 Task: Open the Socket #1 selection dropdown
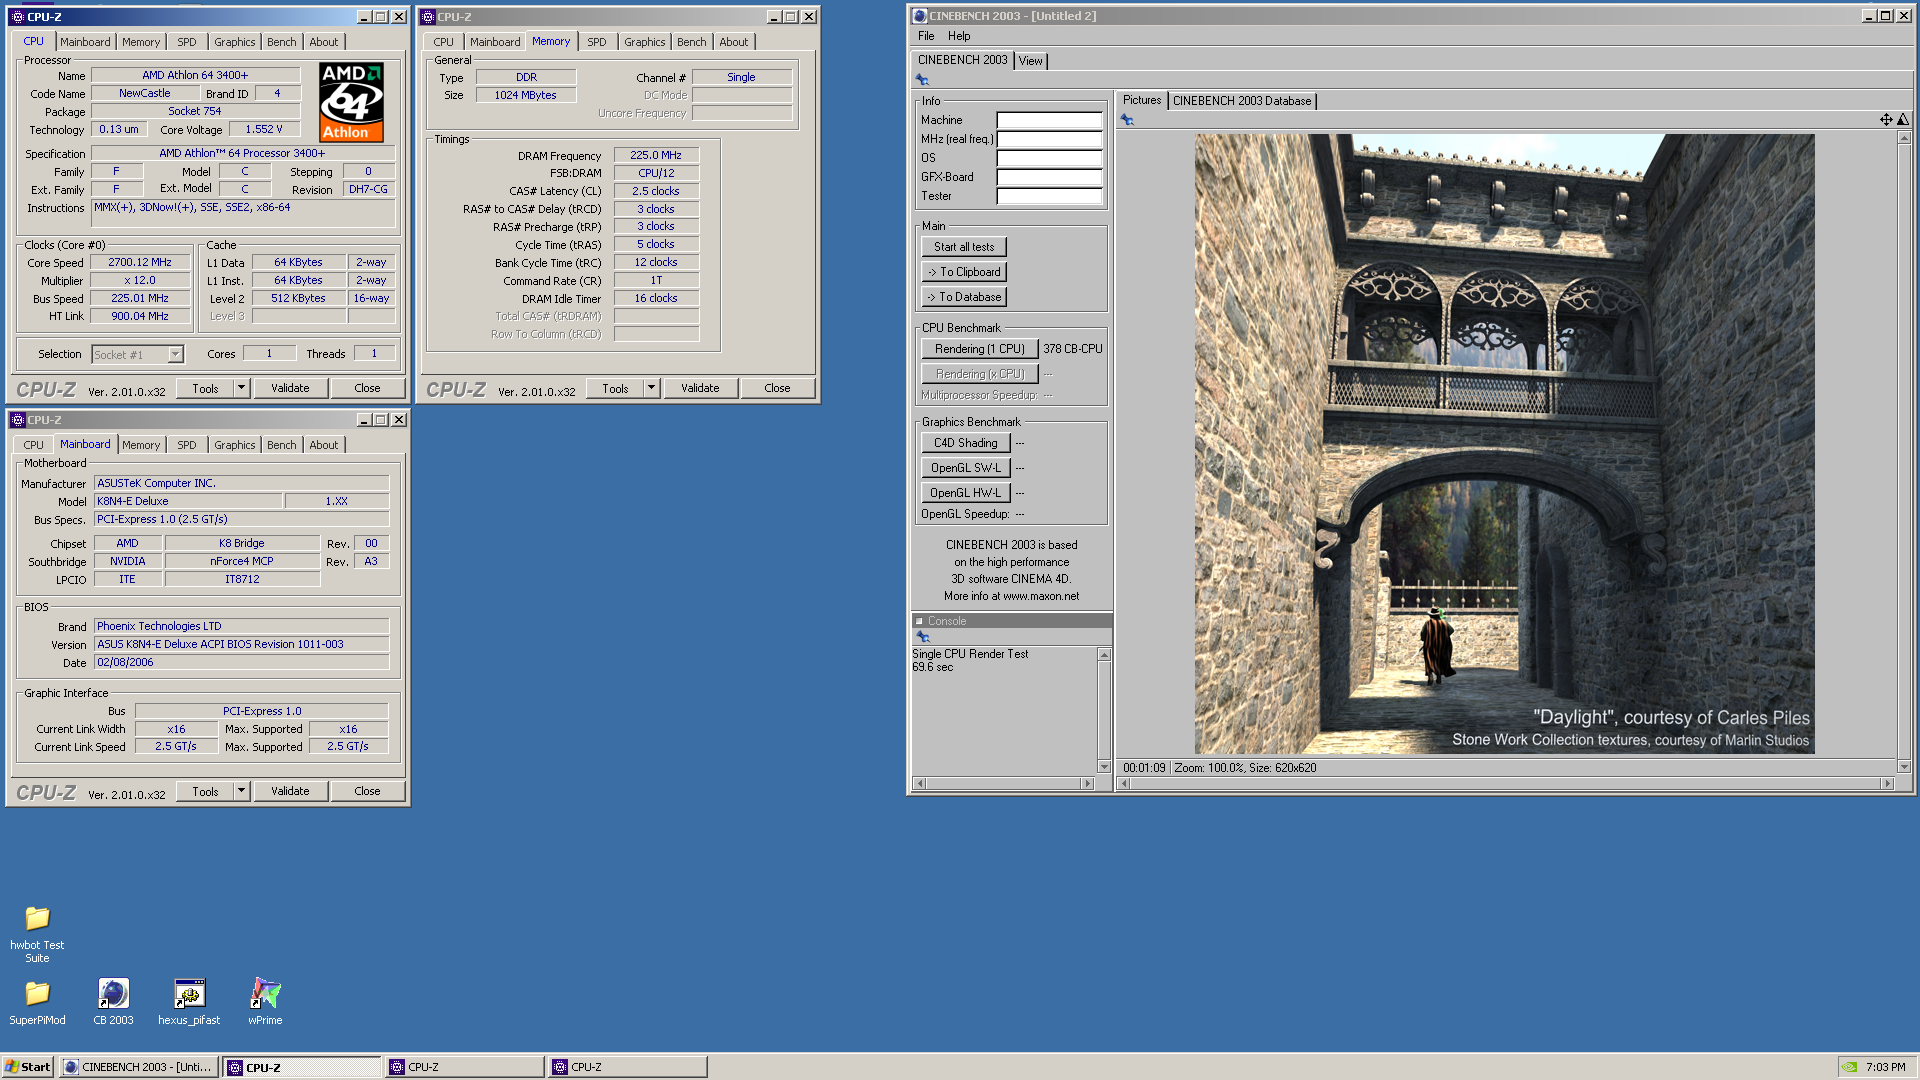click(x=176, y=354)
